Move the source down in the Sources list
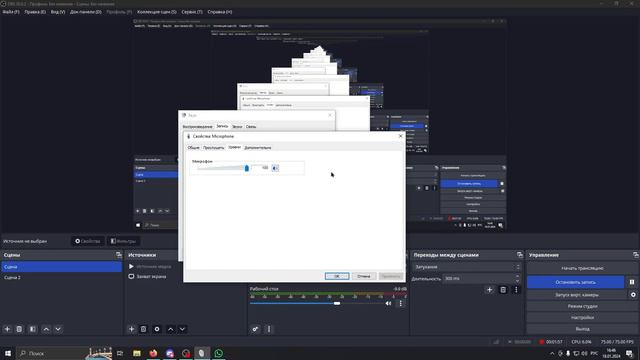 click(182, 329)
